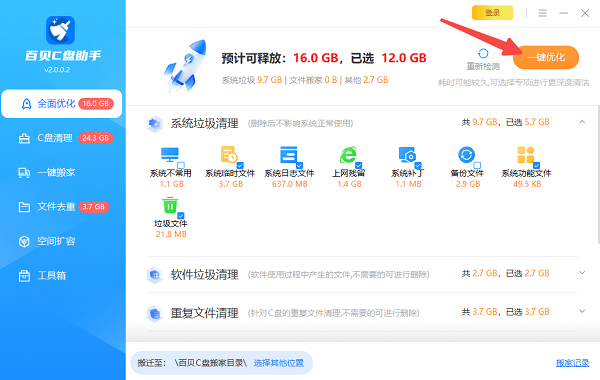
Task: Uncheck the 系统功能文件 checkbox
Action: [536, 165]
